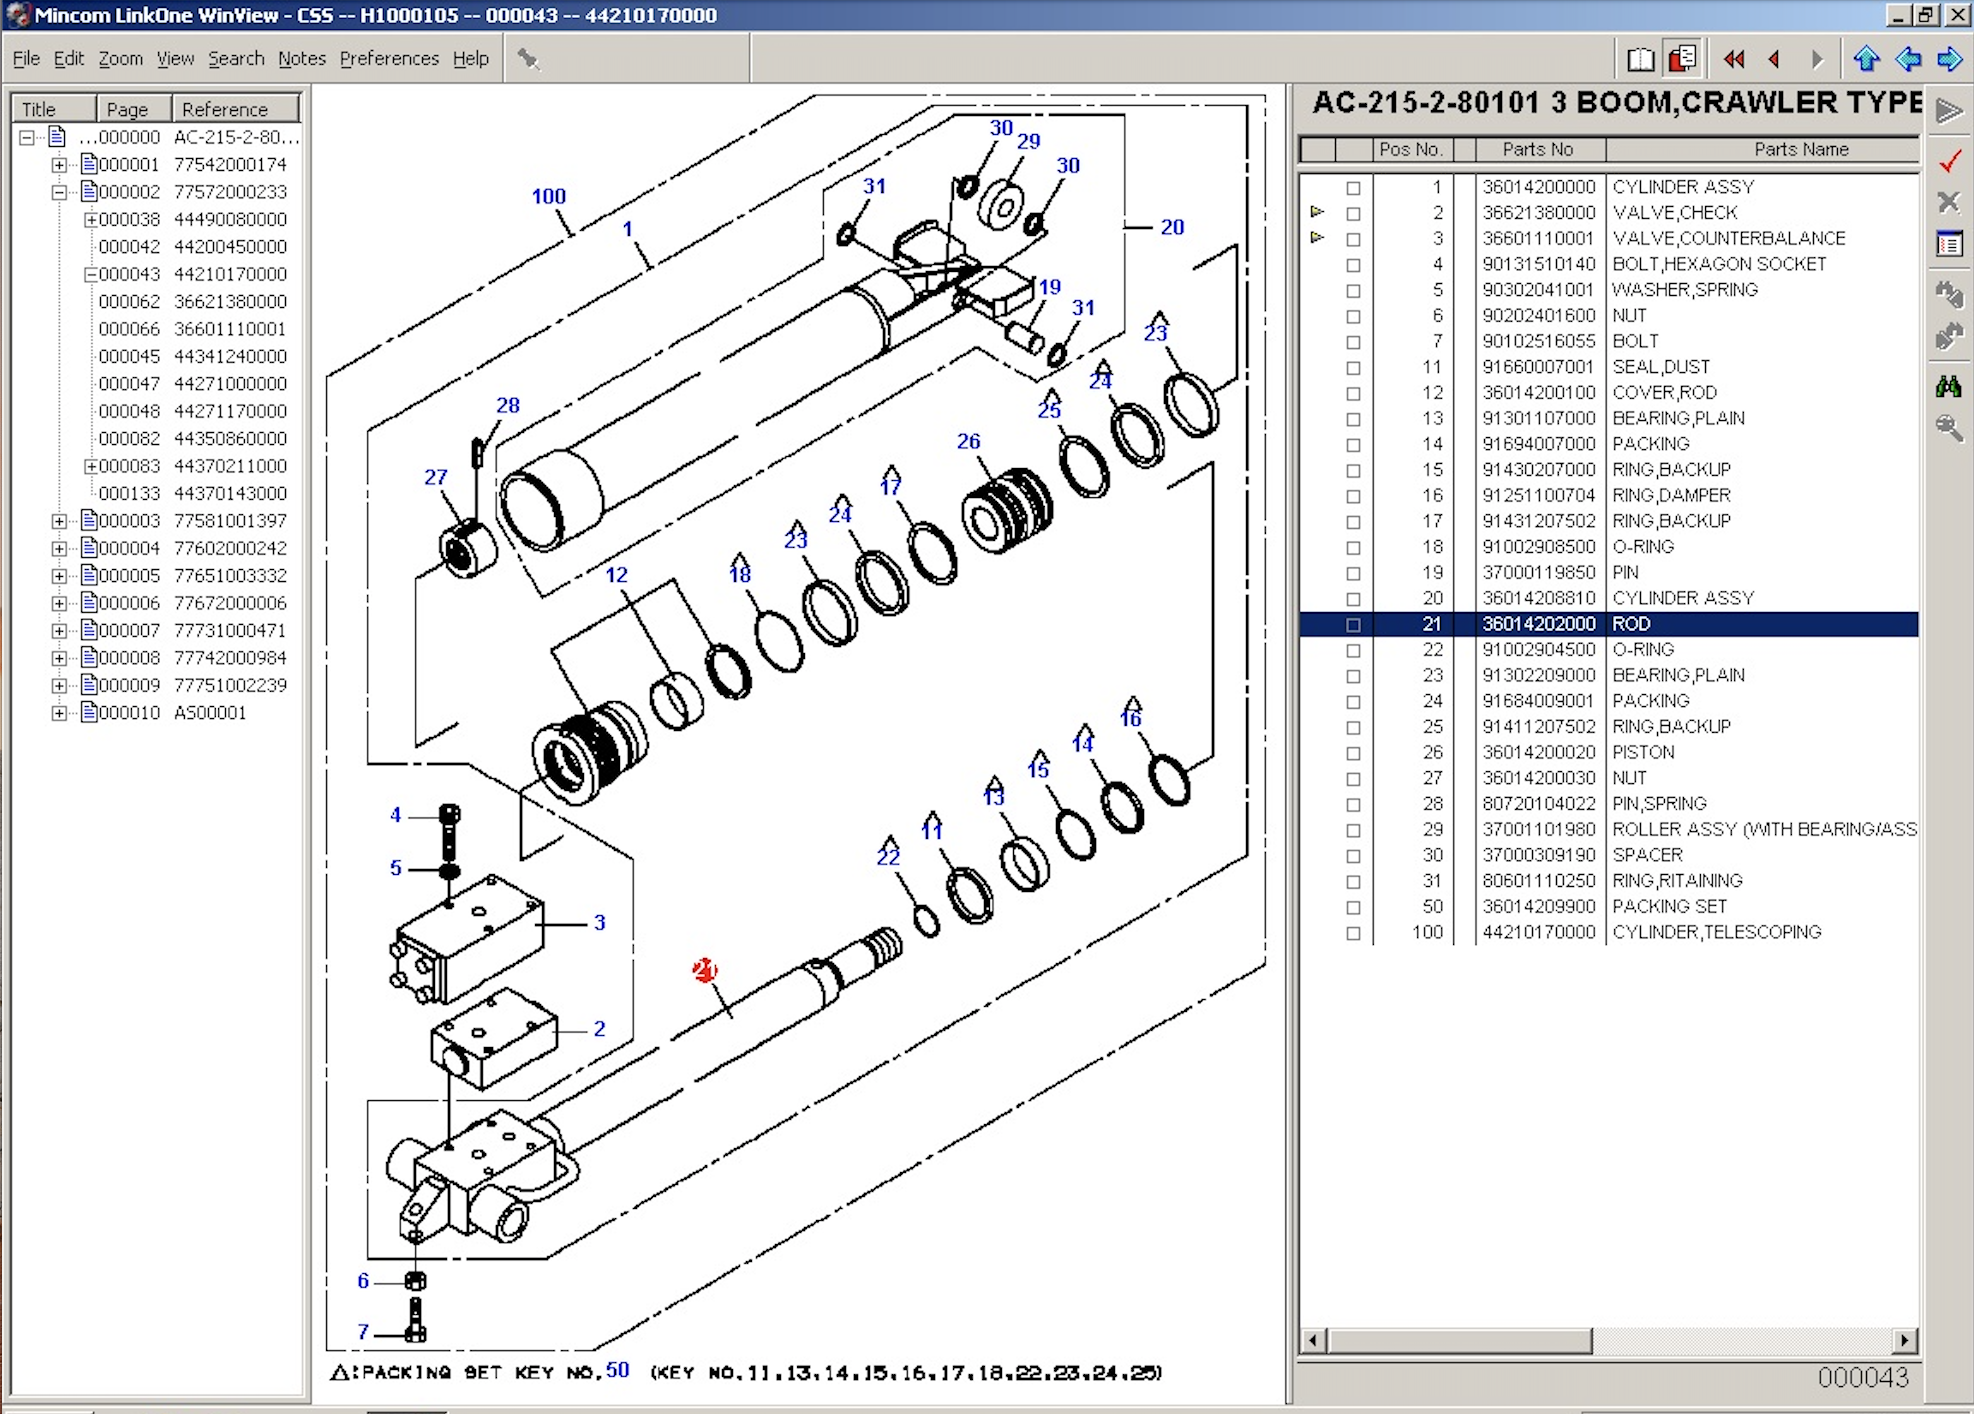This screenshot has width=1974, height=1414.
Task: Open the Preferences menu
Action: click(x=390, y=58)
